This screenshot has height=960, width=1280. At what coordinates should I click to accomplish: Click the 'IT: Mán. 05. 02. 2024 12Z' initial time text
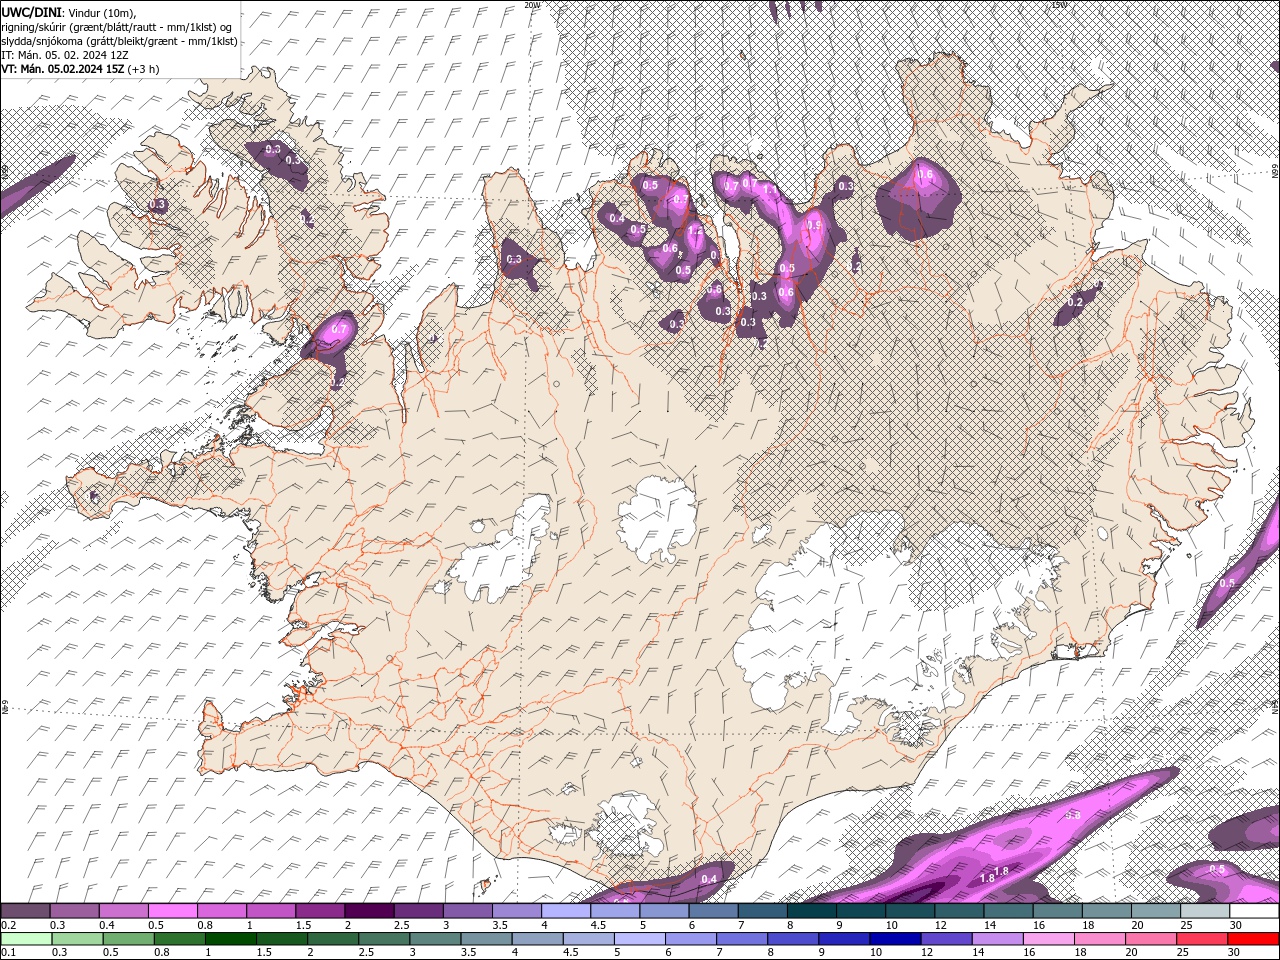click(x=66, y=55)
